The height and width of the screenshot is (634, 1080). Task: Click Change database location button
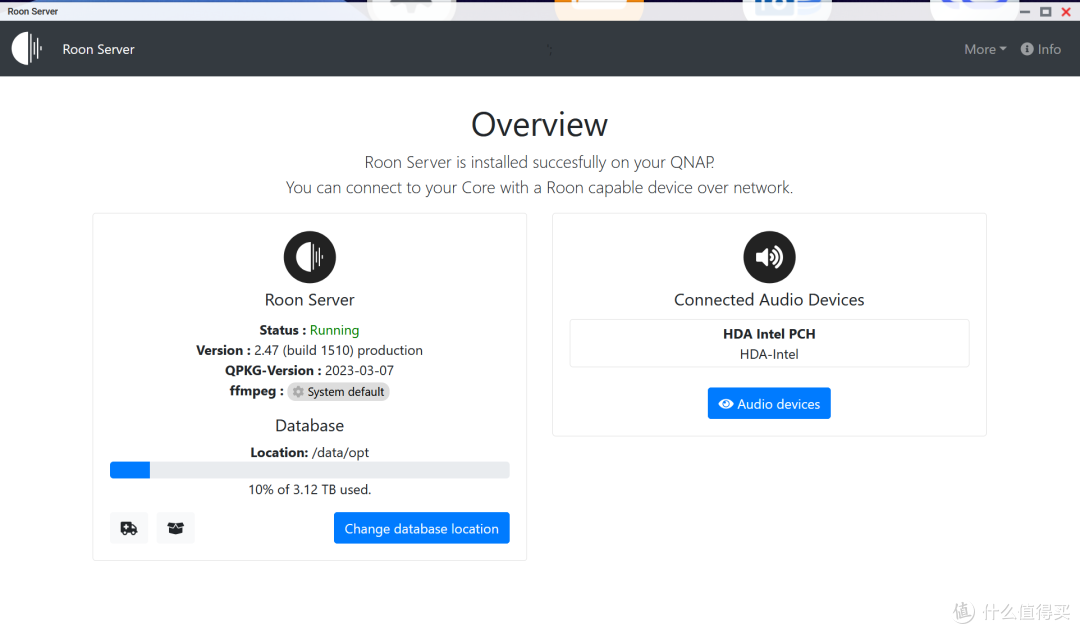pyautogui.click(x=422, y=529)
